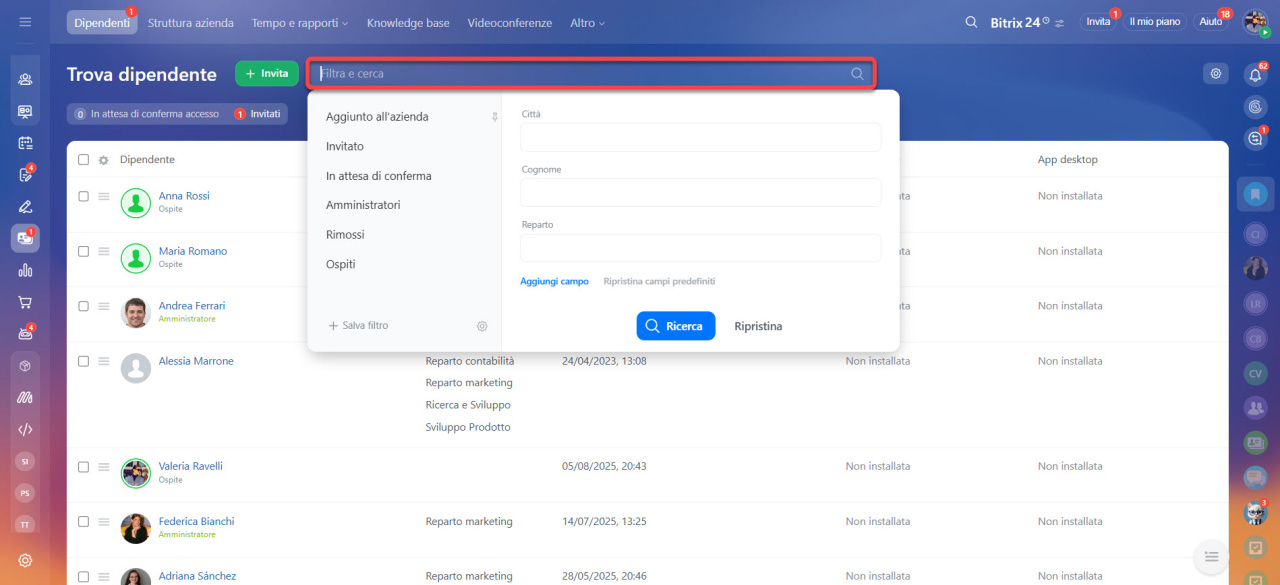Open the calendar icon in the left sidebar
The image size is (1280, 585).
[x=25, y=143]
